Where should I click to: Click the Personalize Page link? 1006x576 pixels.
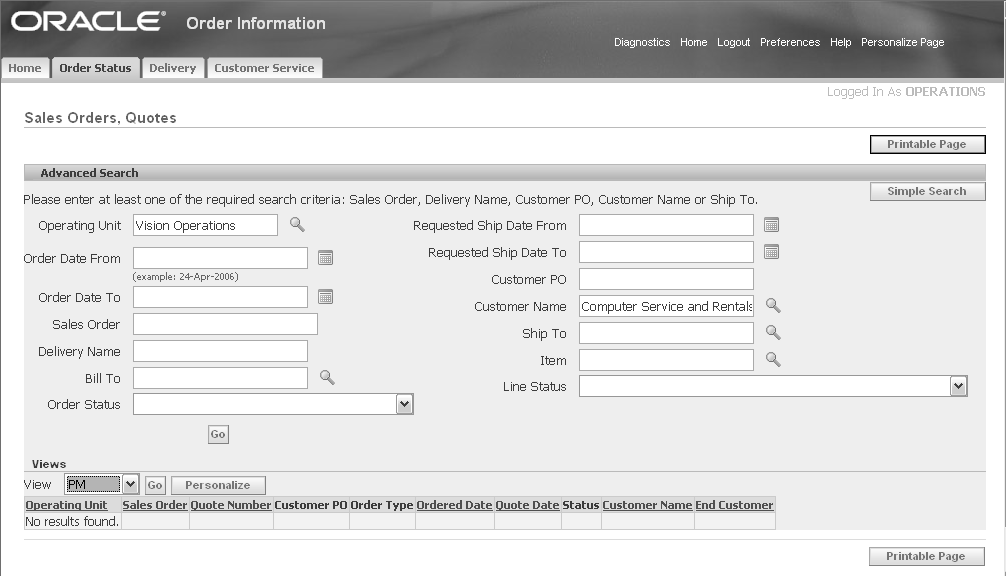(x=903, y=42)
